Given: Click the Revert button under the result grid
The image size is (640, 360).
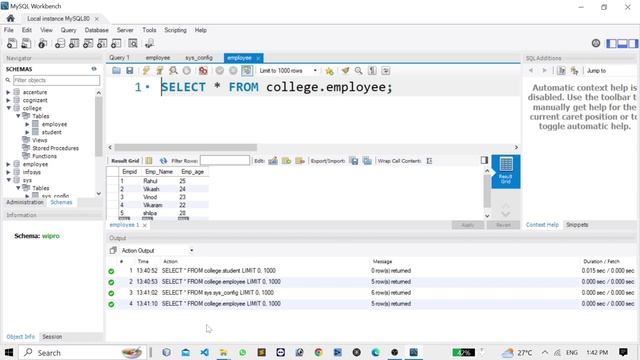Looking at the screenshot, I should [503, 225].
